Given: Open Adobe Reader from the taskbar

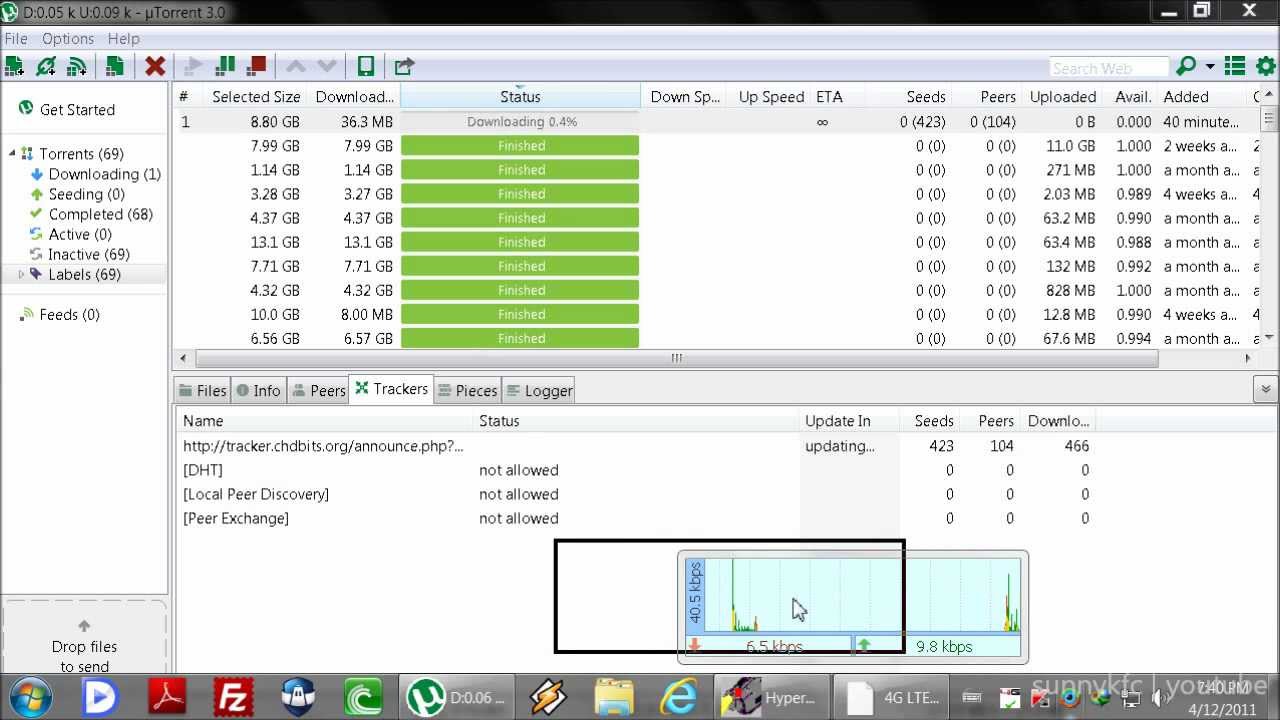Looking at the screenshot, I should tap(168, 697).
